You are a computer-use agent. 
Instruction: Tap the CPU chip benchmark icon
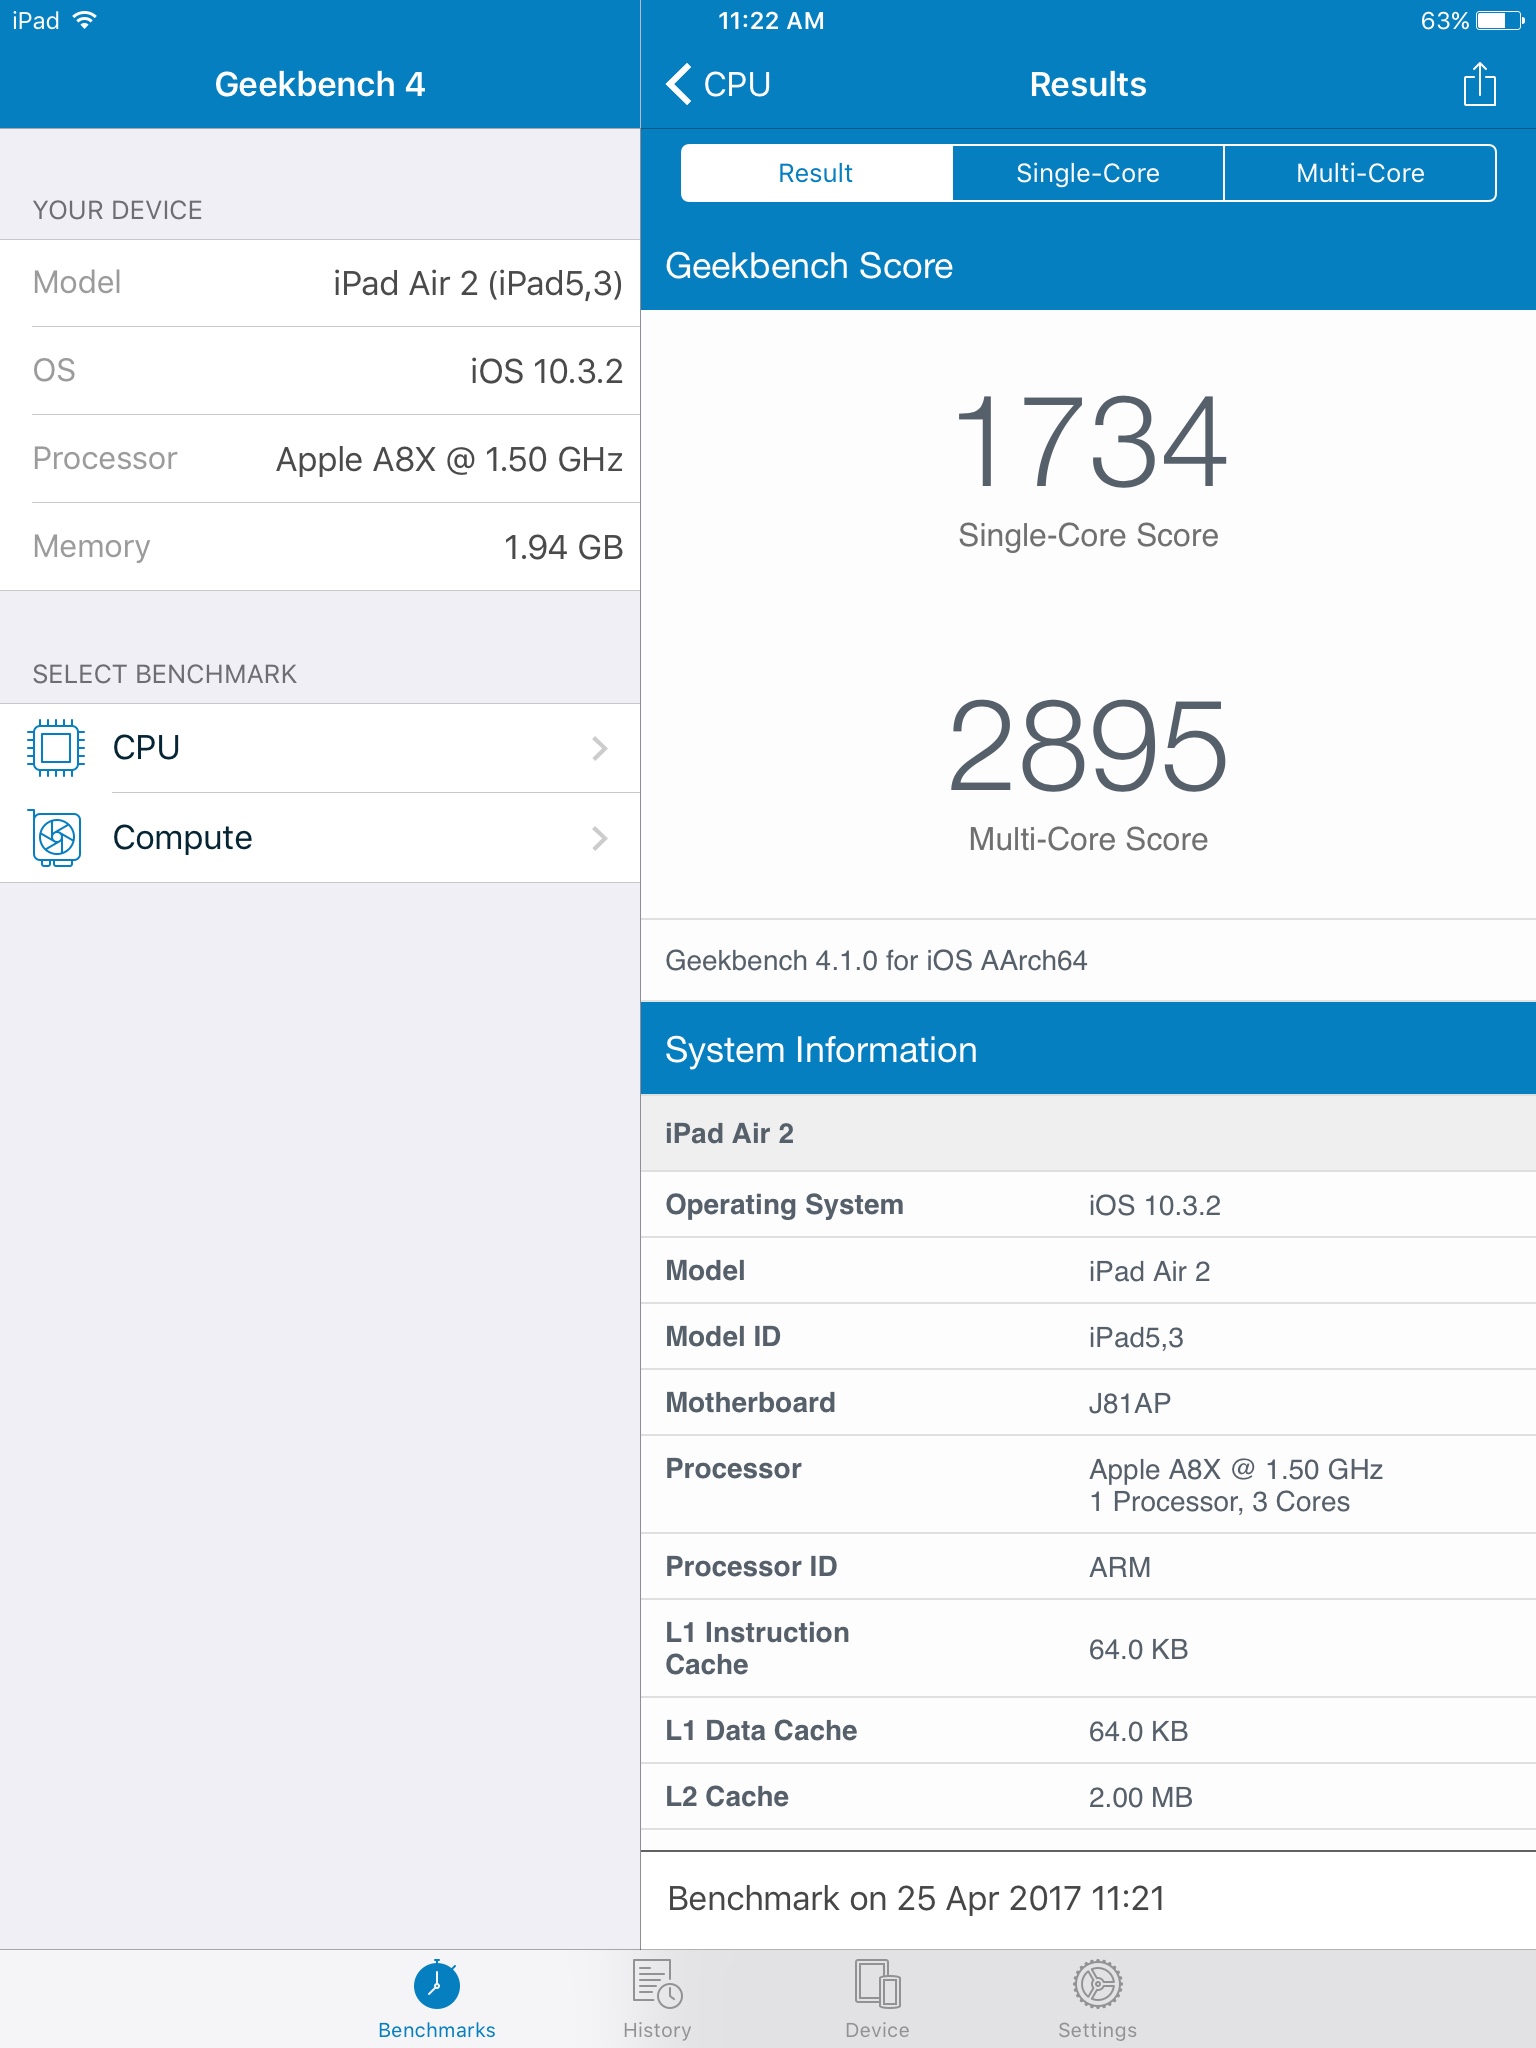tap(56, 748)
